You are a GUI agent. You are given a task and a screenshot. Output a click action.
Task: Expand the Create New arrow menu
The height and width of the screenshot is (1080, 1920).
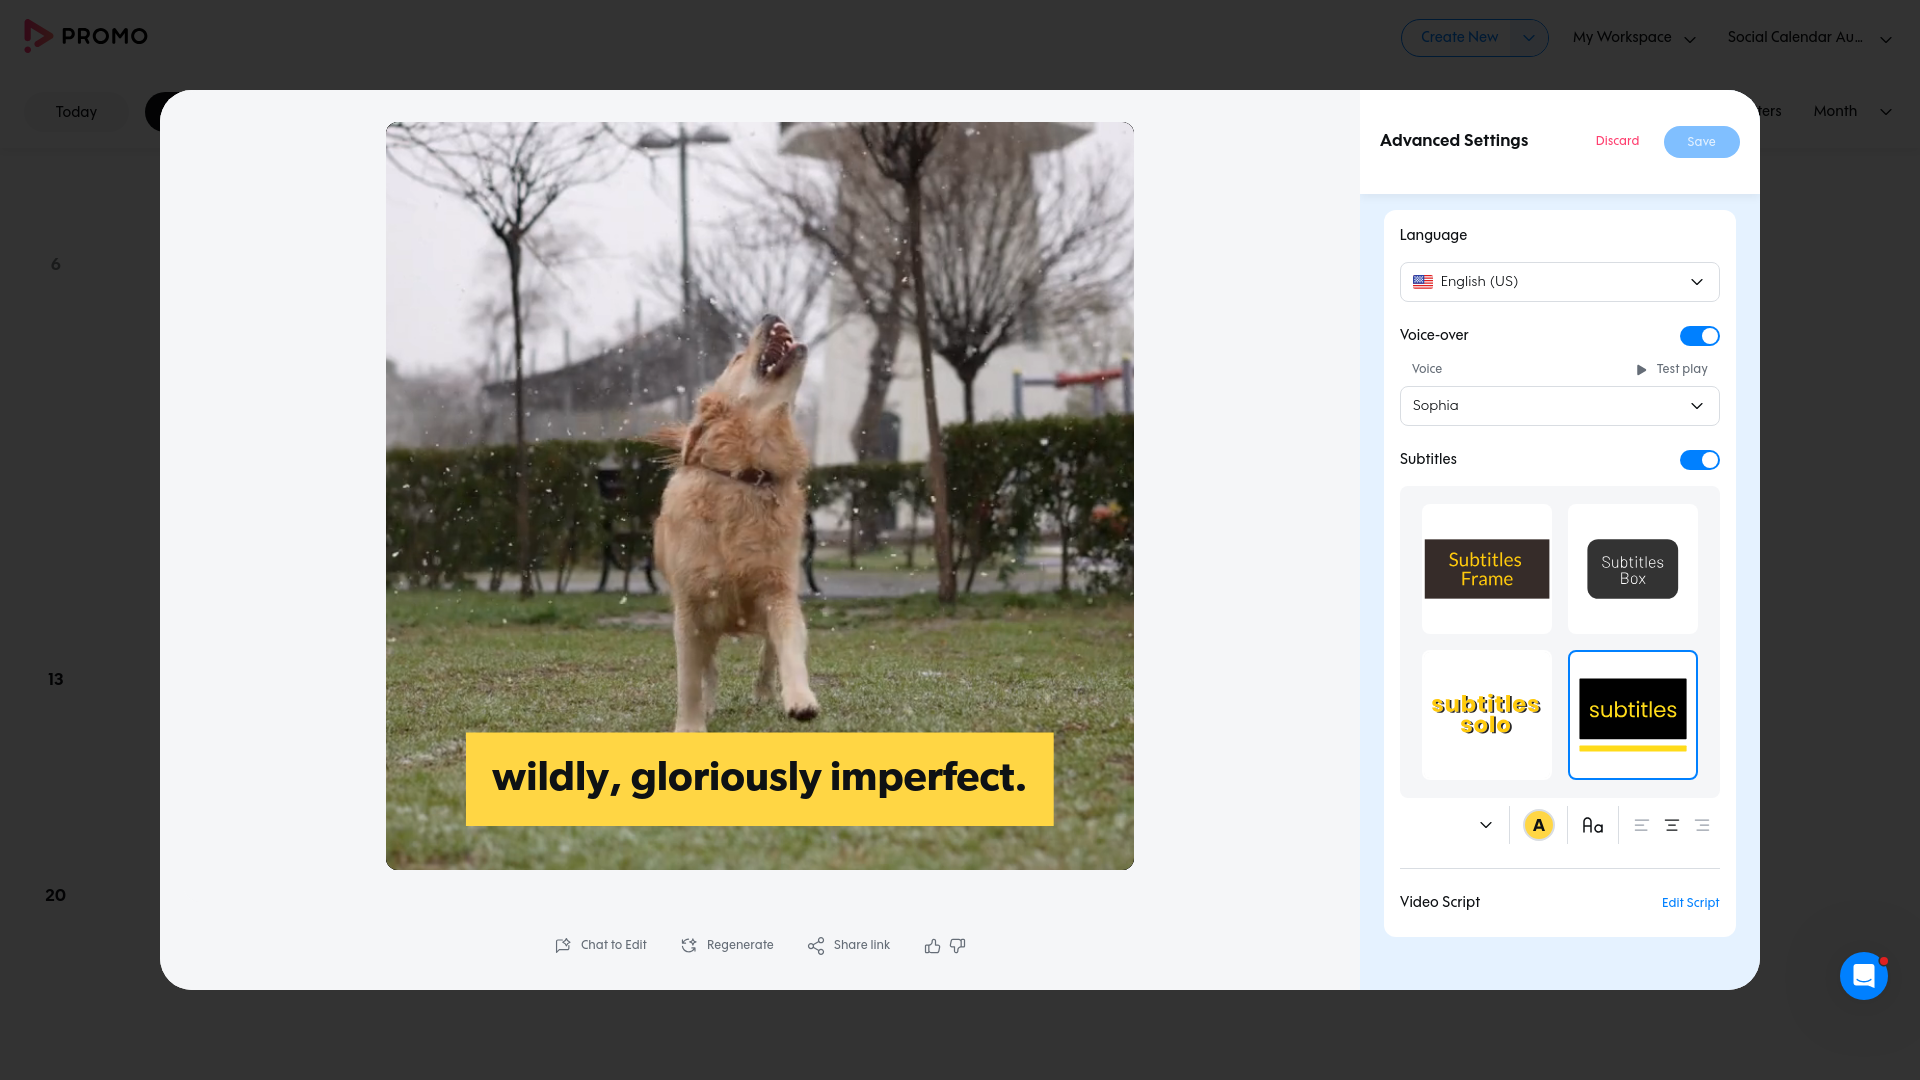click(1528, 38)
